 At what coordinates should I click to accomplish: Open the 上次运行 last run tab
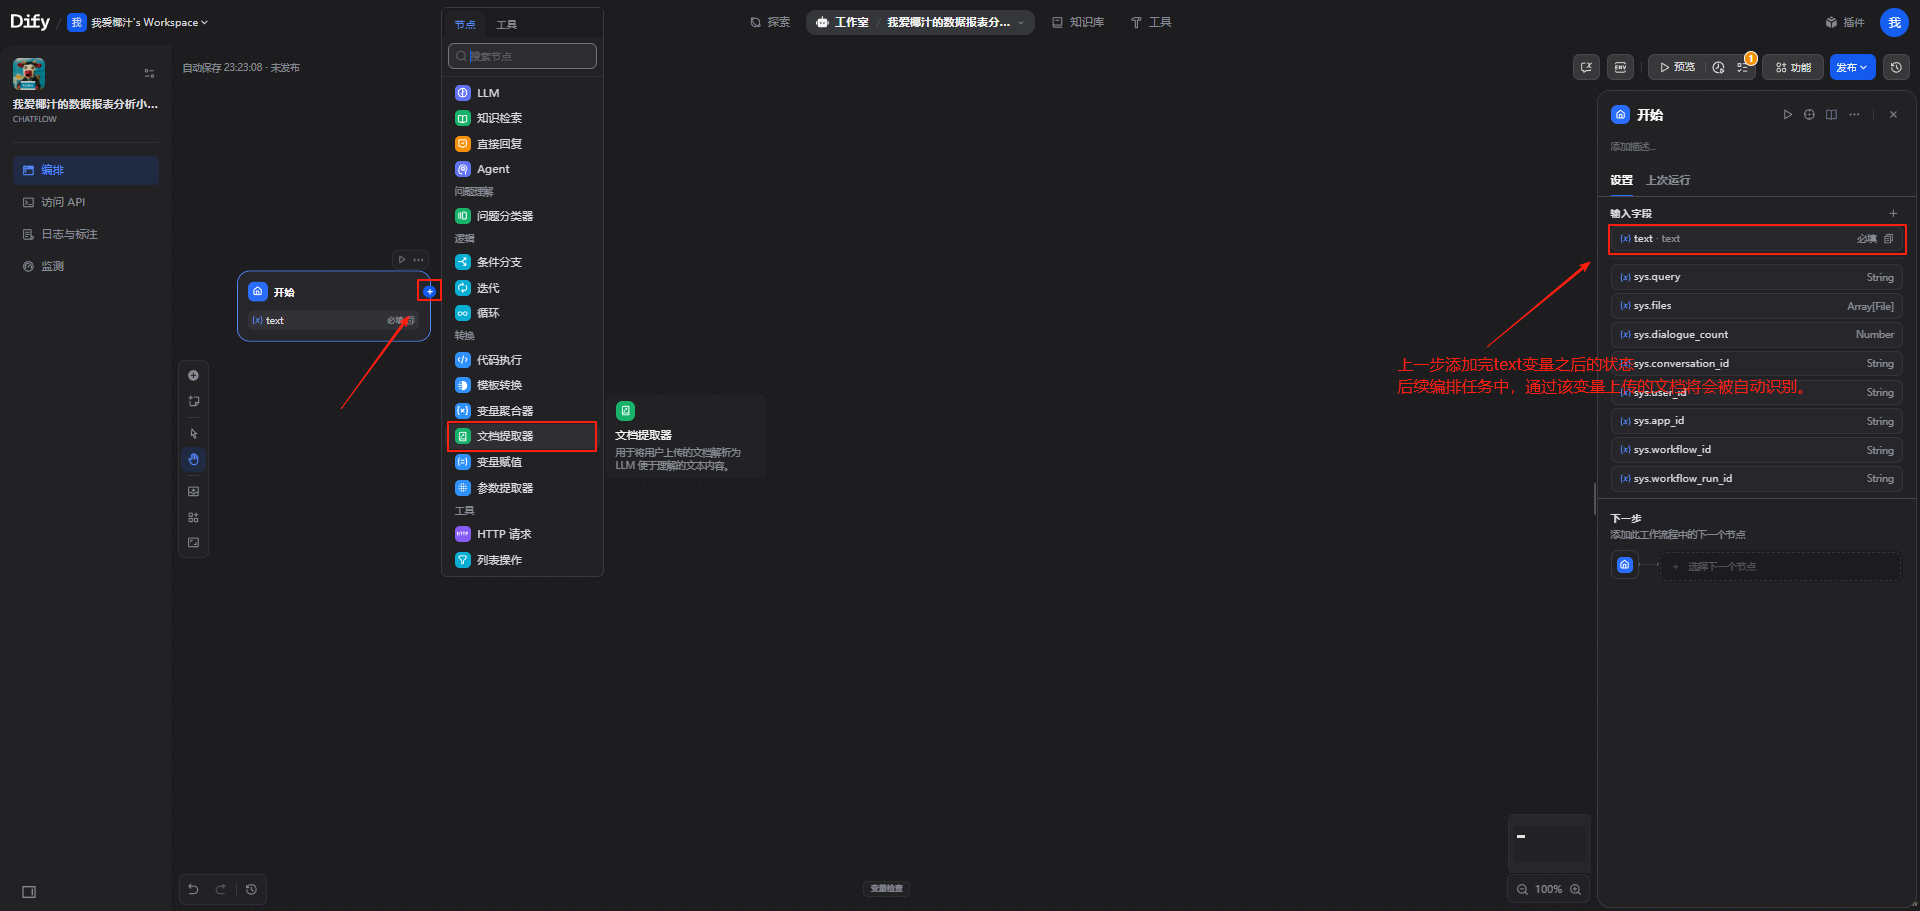pos(1668,180)
